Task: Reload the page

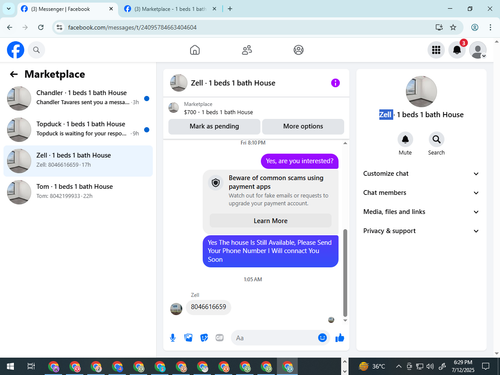Action: (41, 27)
